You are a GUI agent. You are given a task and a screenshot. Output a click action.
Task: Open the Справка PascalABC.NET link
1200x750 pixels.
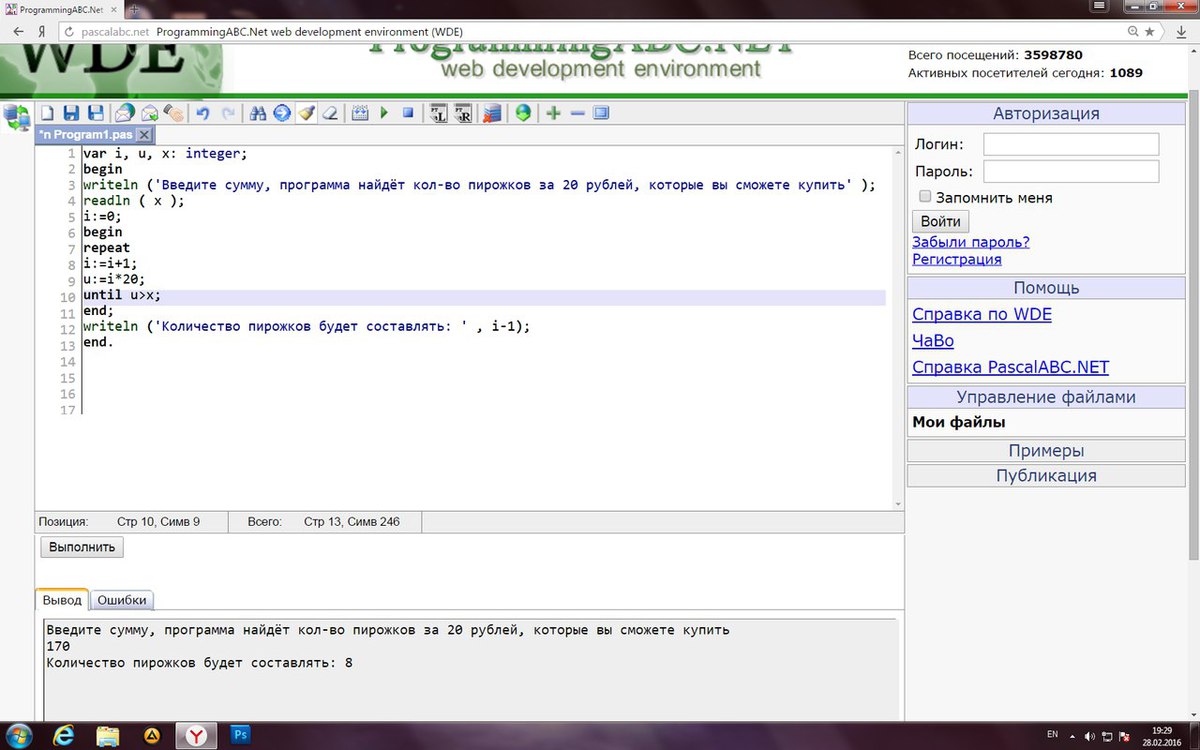[x=1010, y=367]
